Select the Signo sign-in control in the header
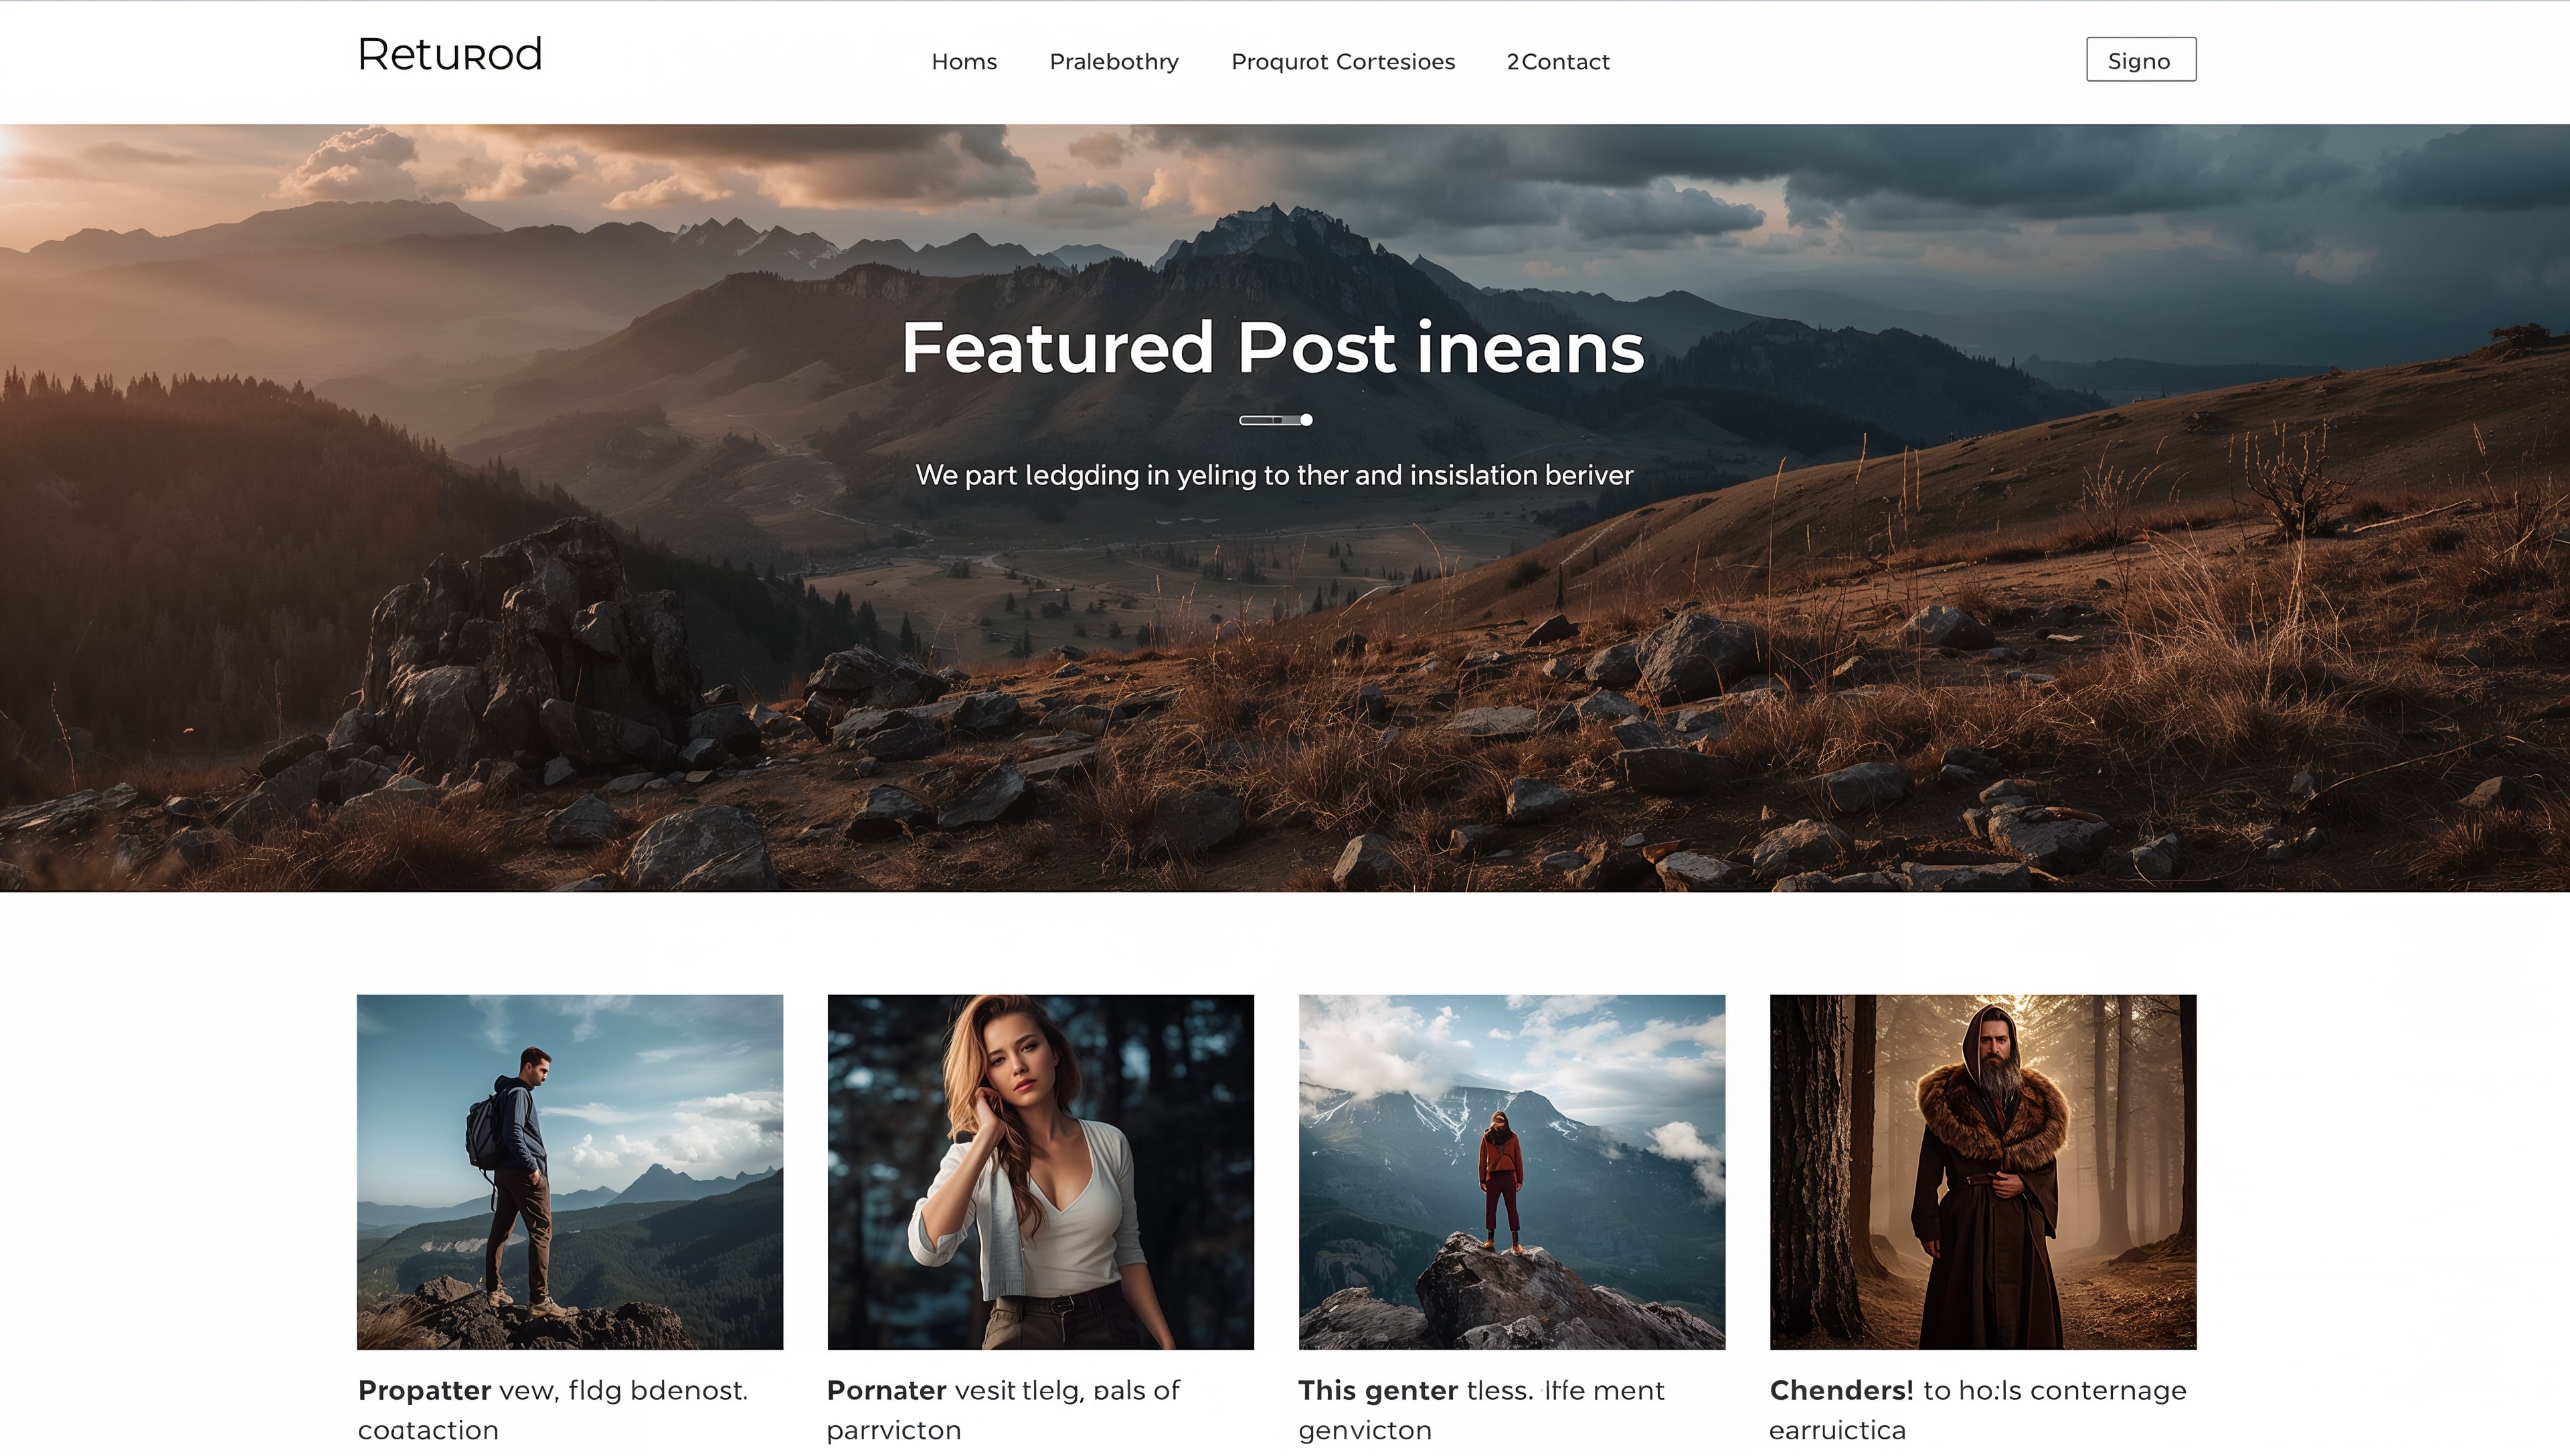The height and width of the screenshot is (1456, 2570). (2141, 60)
